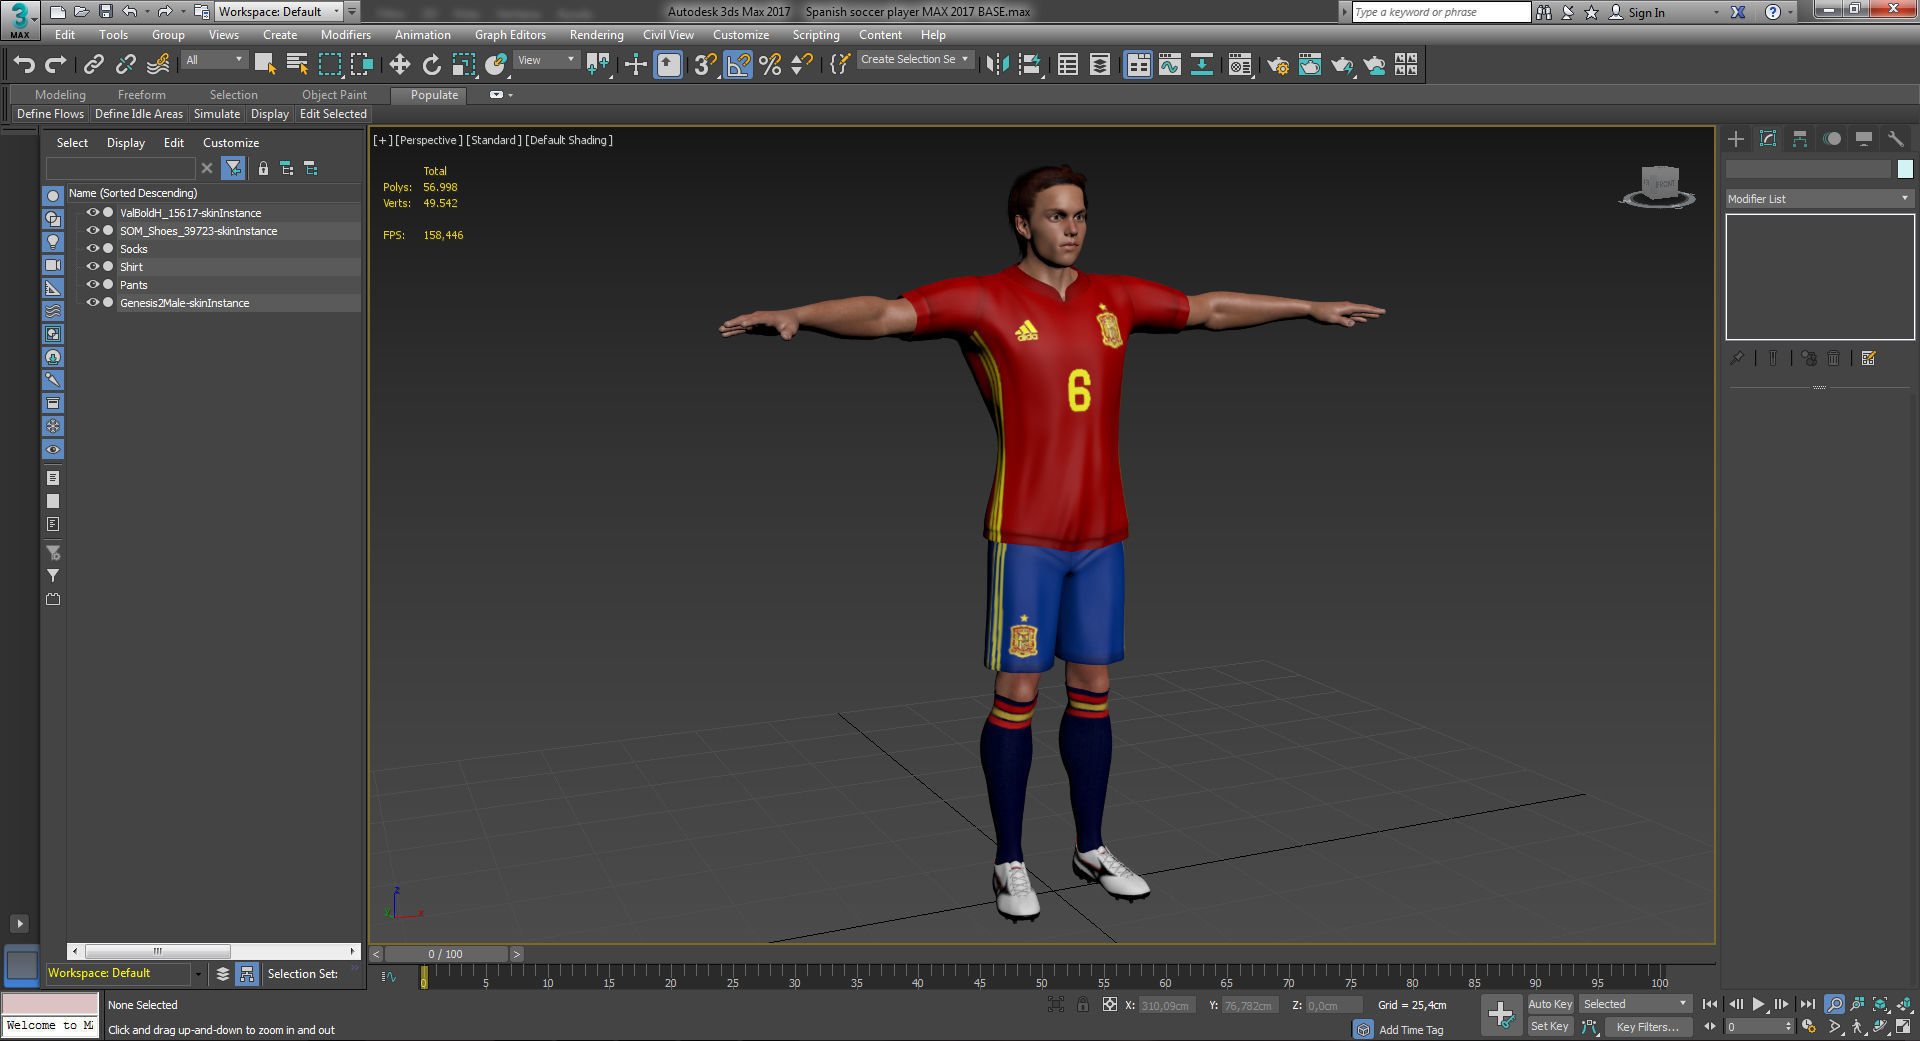
Task: Switch to the Freeform ribbon tab
Action: (x=141, y=95)
